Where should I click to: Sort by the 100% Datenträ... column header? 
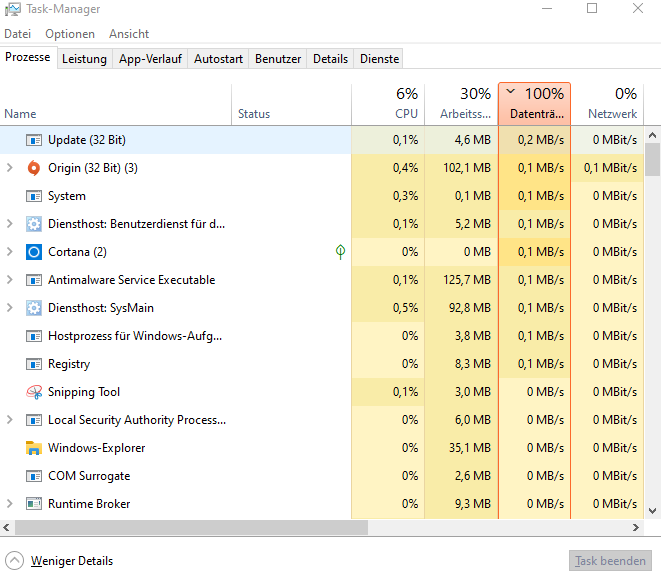[x=535, y=105]
